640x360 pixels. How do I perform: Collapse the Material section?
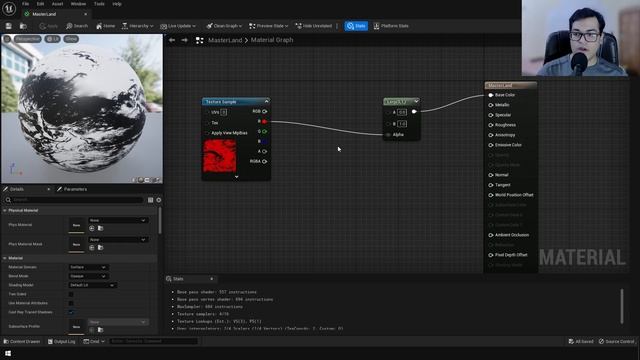point(5,258)
